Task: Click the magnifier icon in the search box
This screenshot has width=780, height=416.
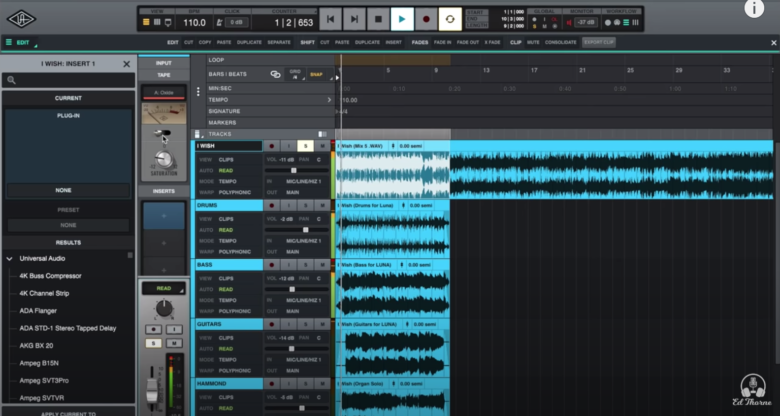Action: 11,80
